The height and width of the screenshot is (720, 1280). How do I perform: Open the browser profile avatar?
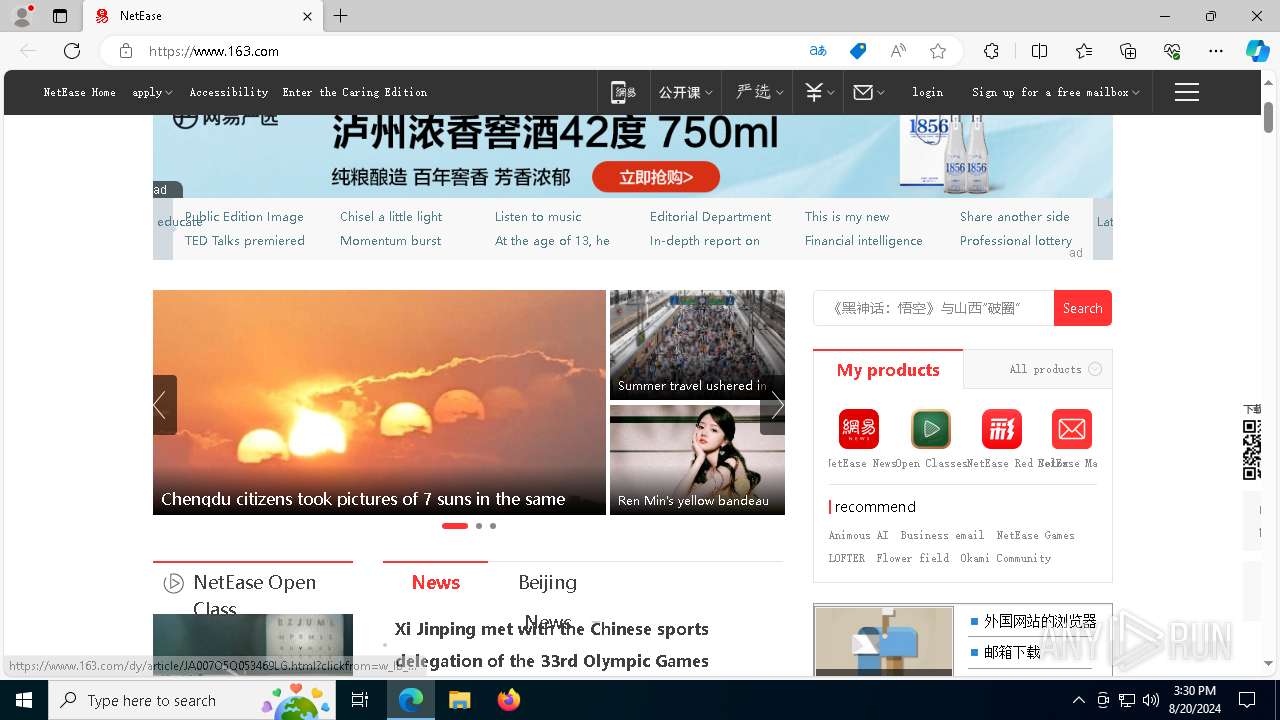pyautogui.click(x=21, y=16)
